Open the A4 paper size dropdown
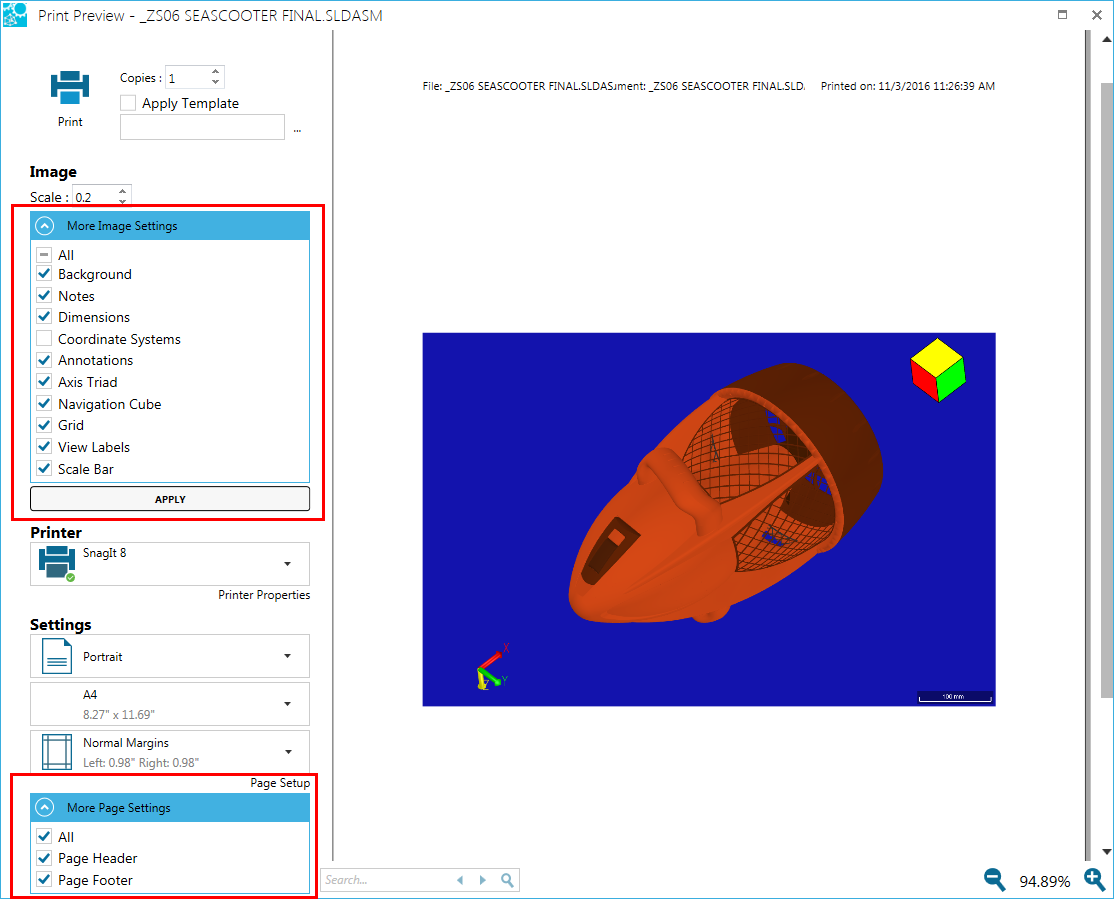Screen dimensions: 1114x899 [x=287, y=704]
